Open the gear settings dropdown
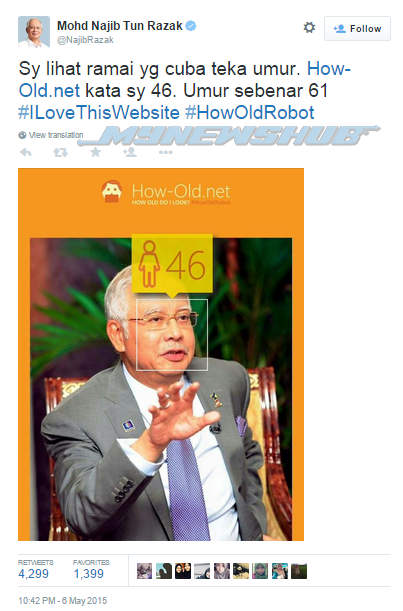403x611 pixels. [x=309, y=28]
